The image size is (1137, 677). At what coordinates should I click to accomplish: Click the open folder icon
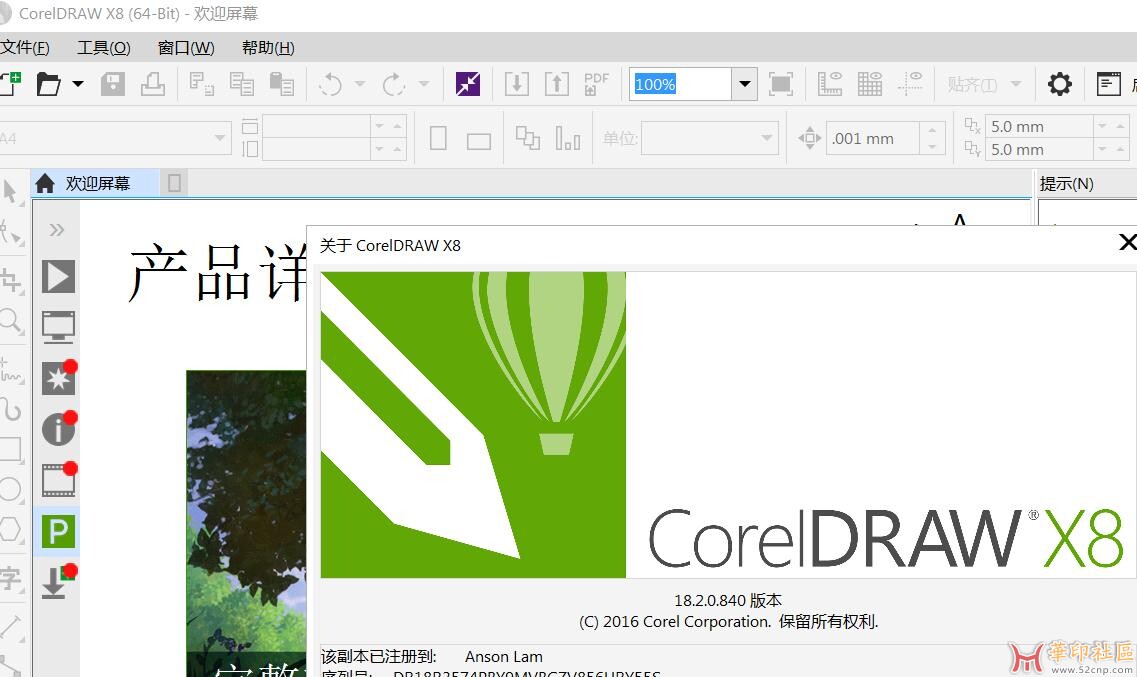48,84
